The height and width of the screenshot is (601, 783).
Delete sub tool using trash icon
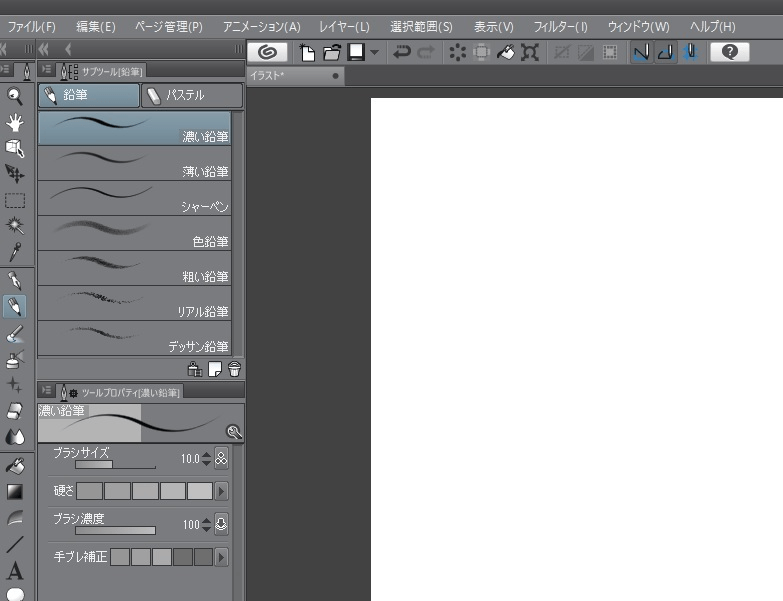click(x=234, y=369)
